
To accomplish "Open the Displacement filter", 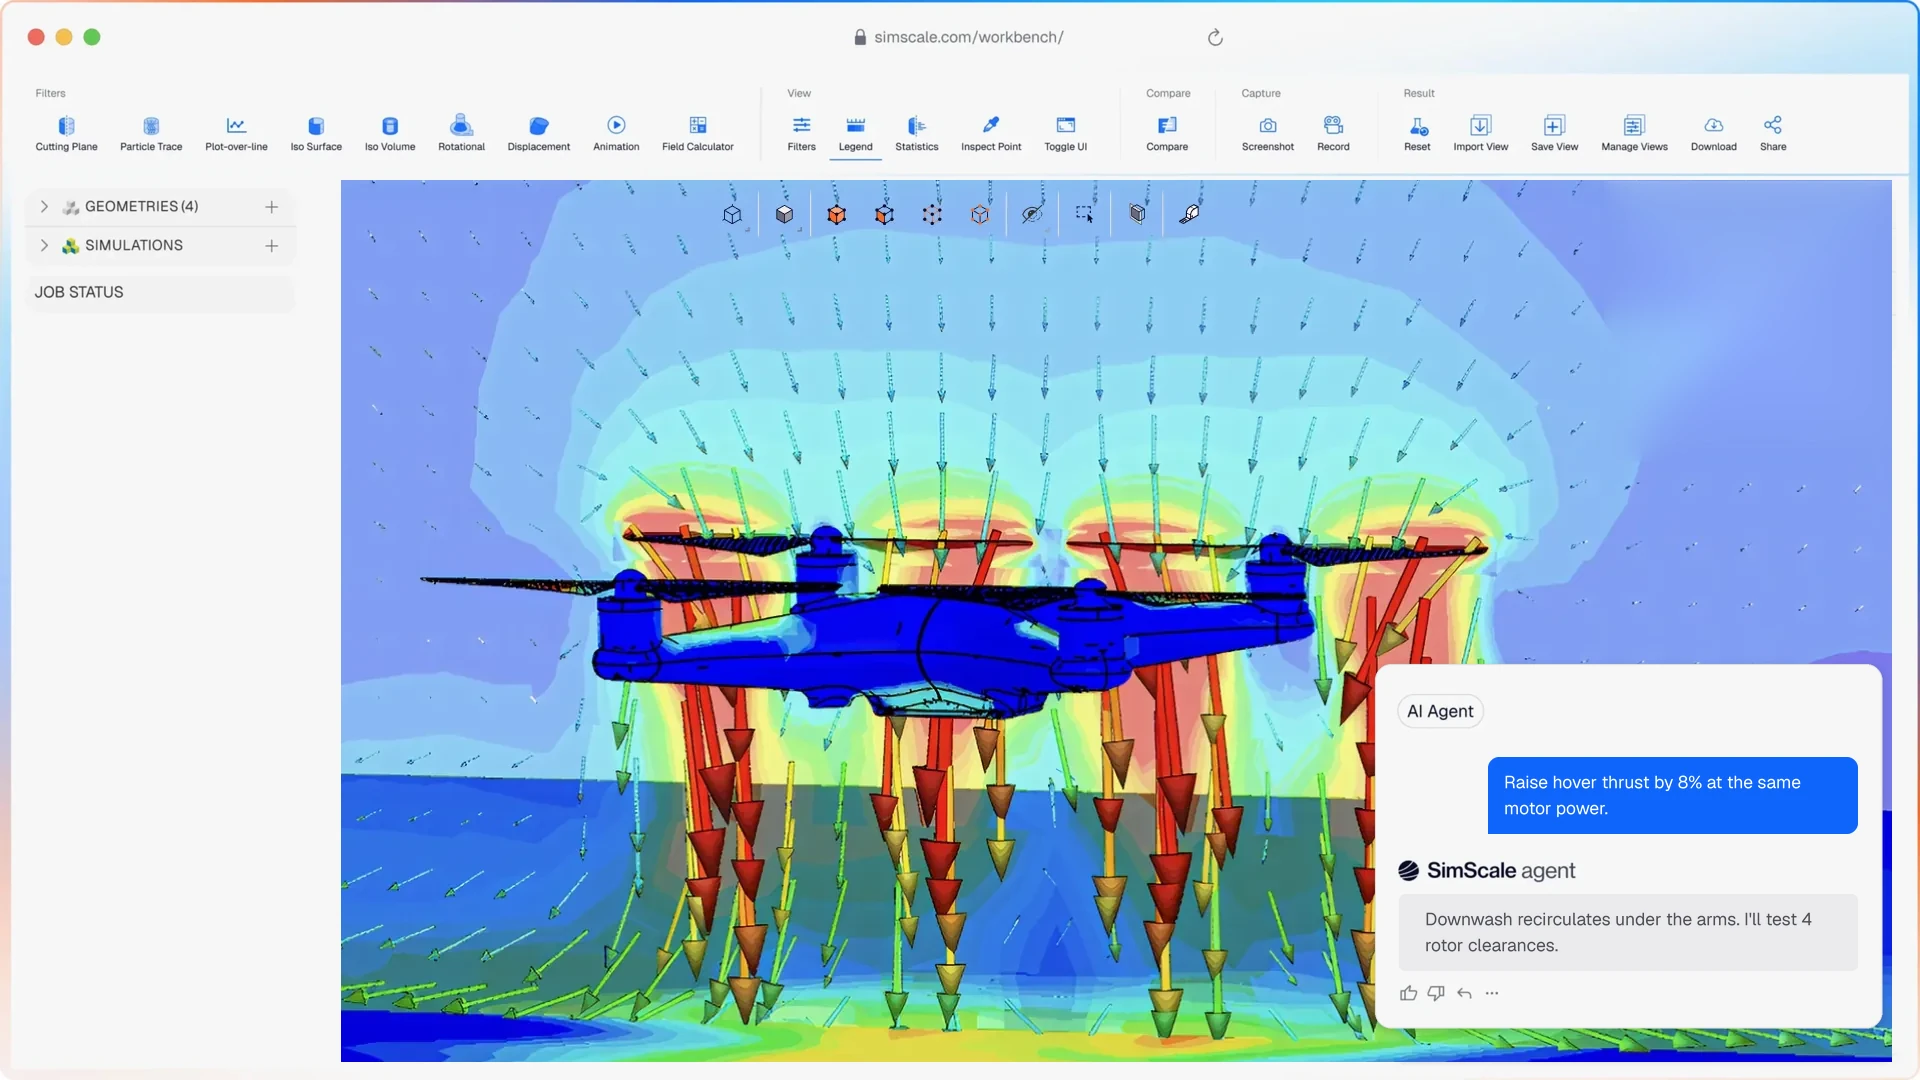I will (538, 133).
